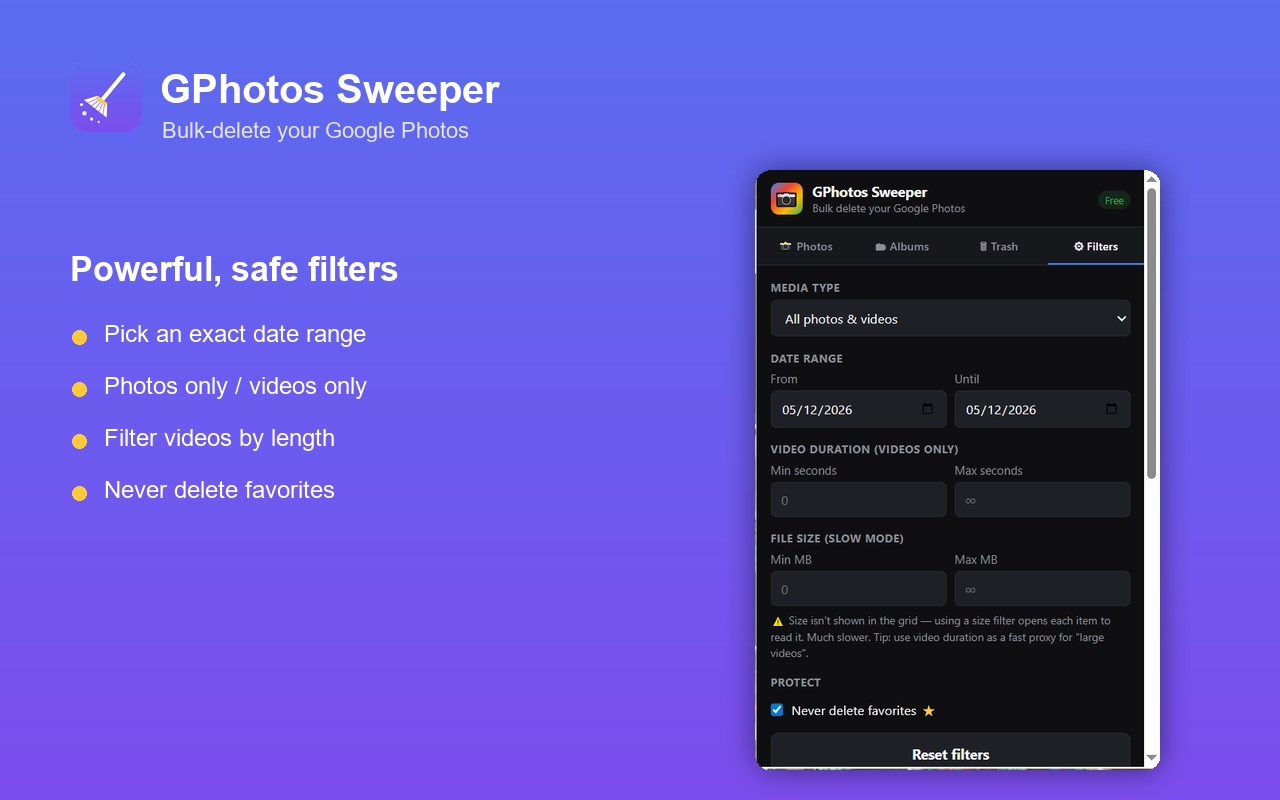Click the "GPhotos Sweeper" main heading

pos(330,89)
